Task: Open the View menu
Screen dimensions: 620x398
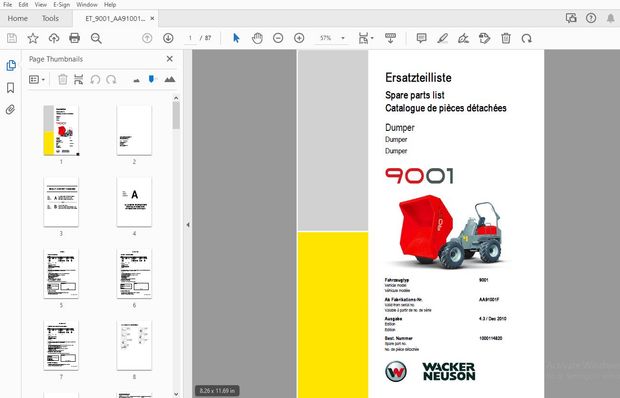Action: tap(40, 5)
